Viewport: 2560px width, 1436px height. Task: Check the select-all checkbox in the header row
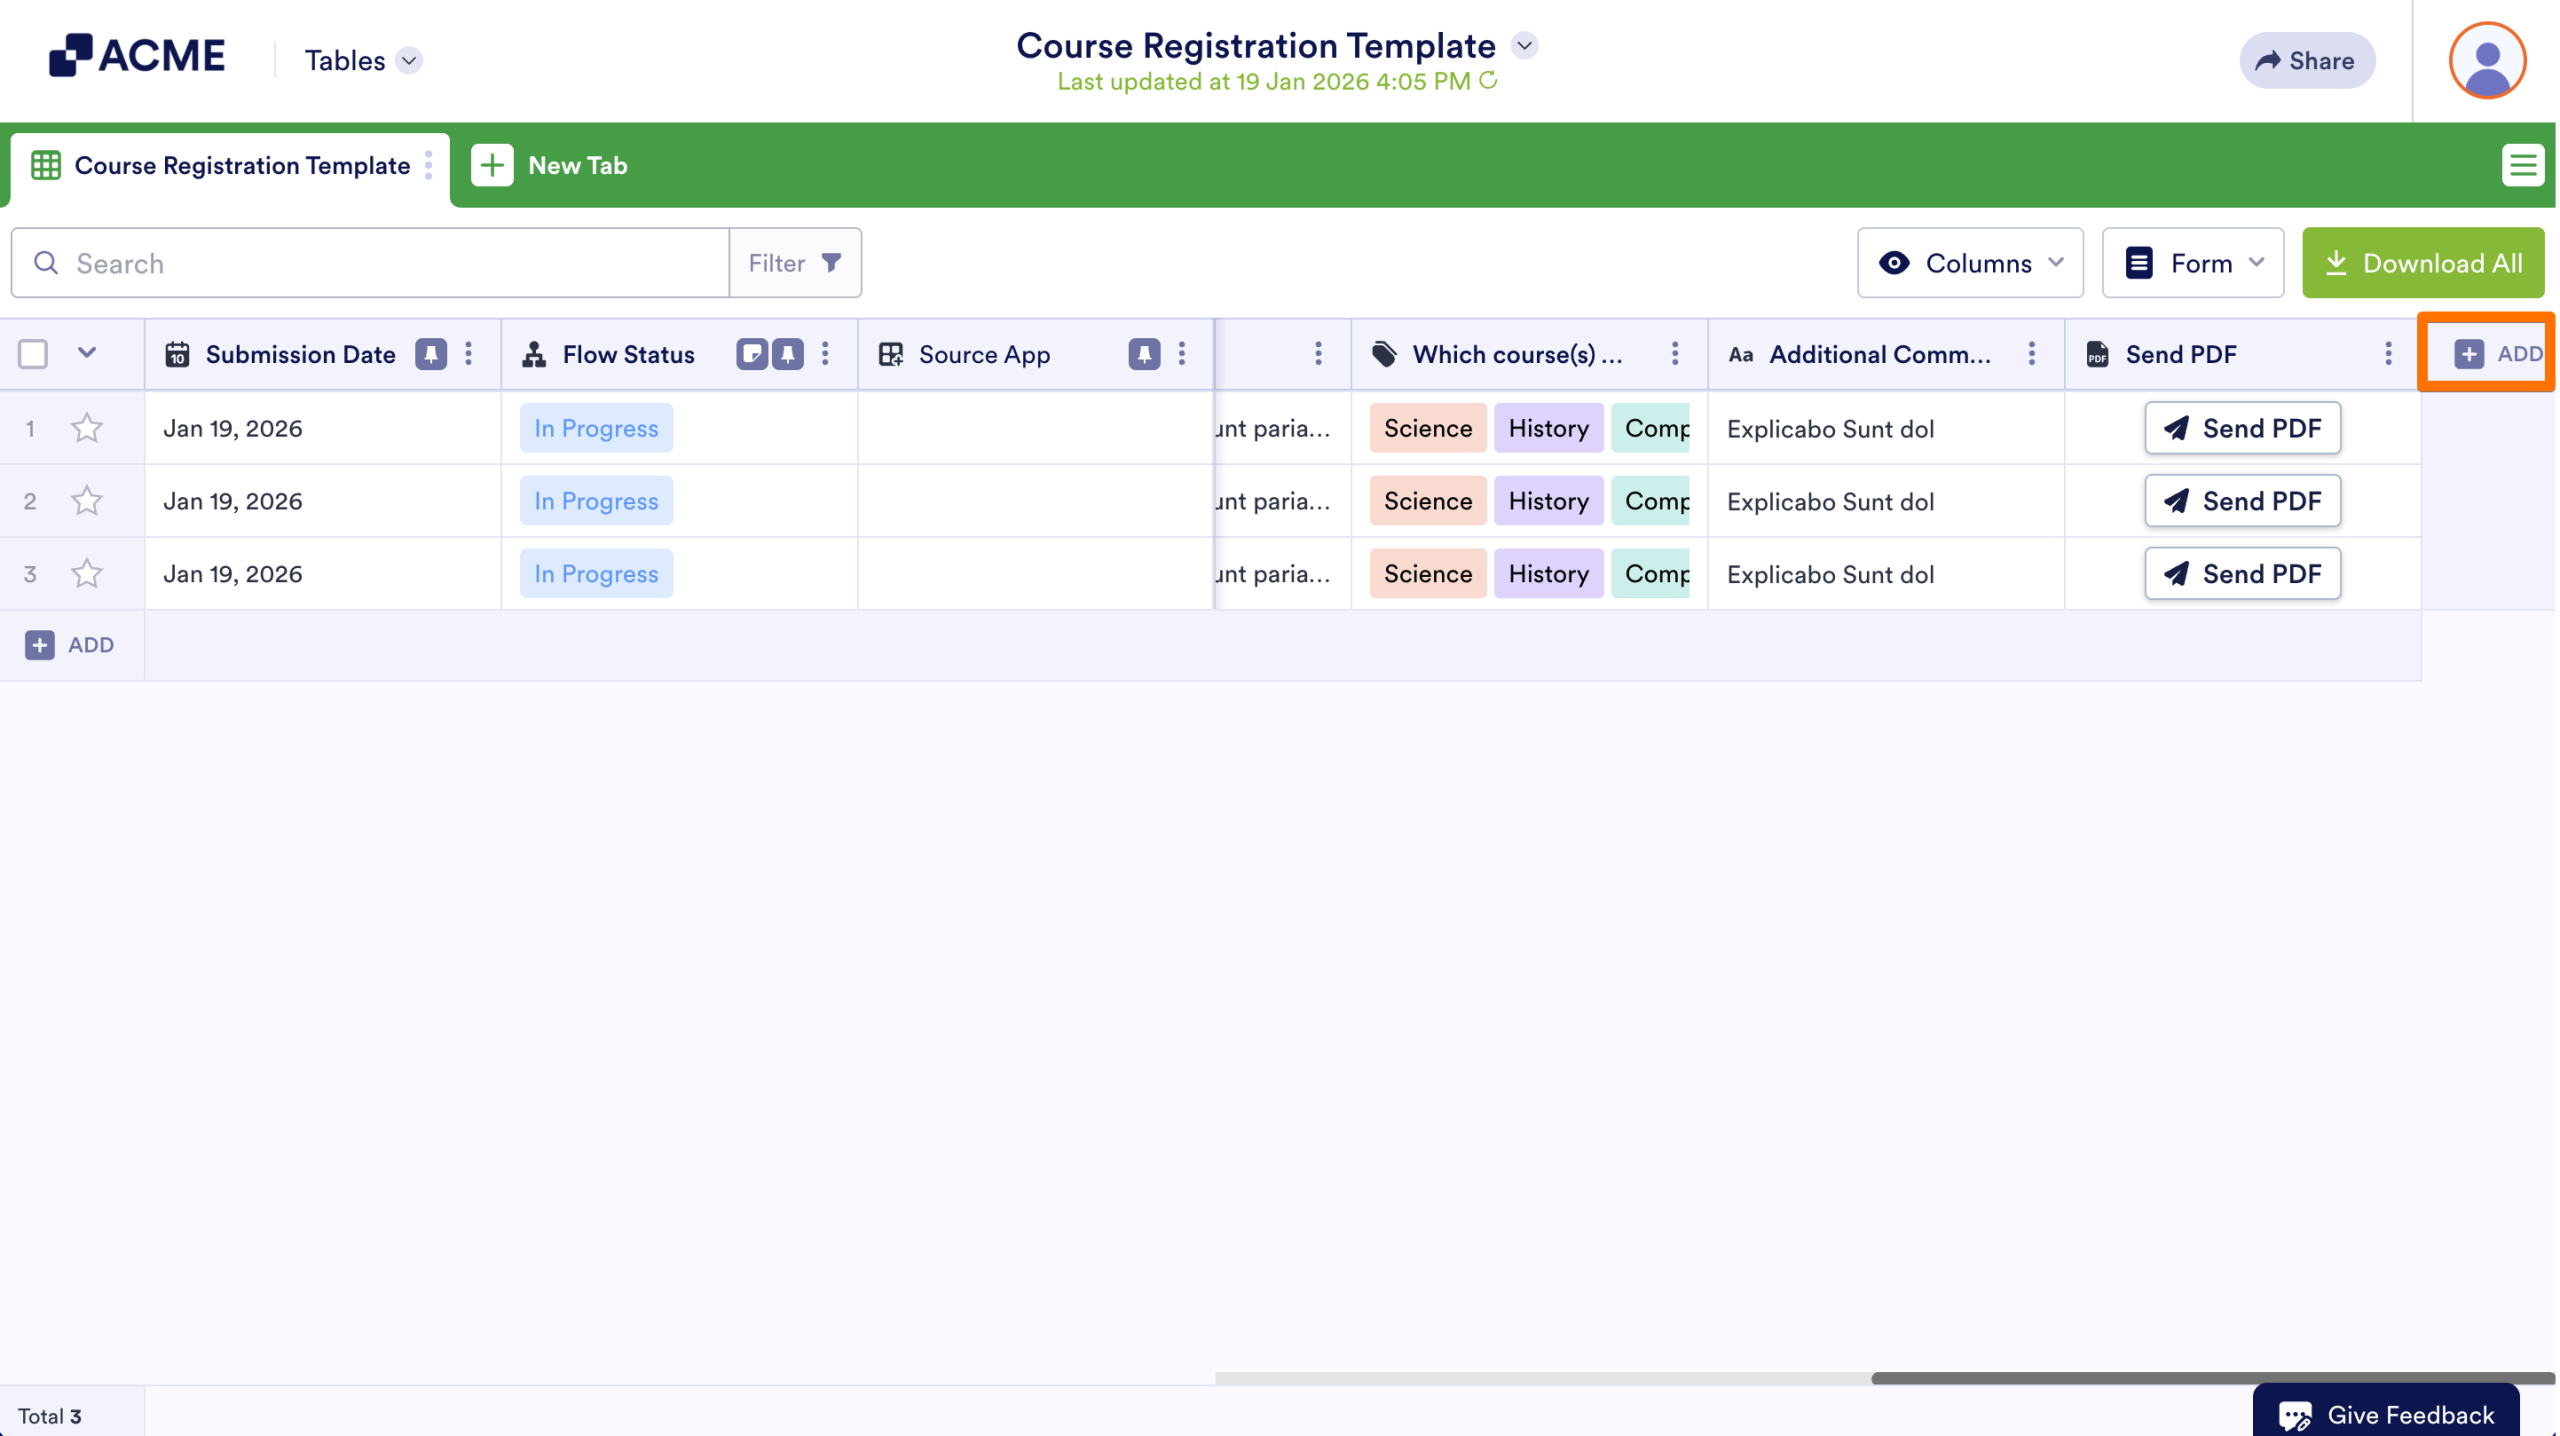click(x=33, y=354)
